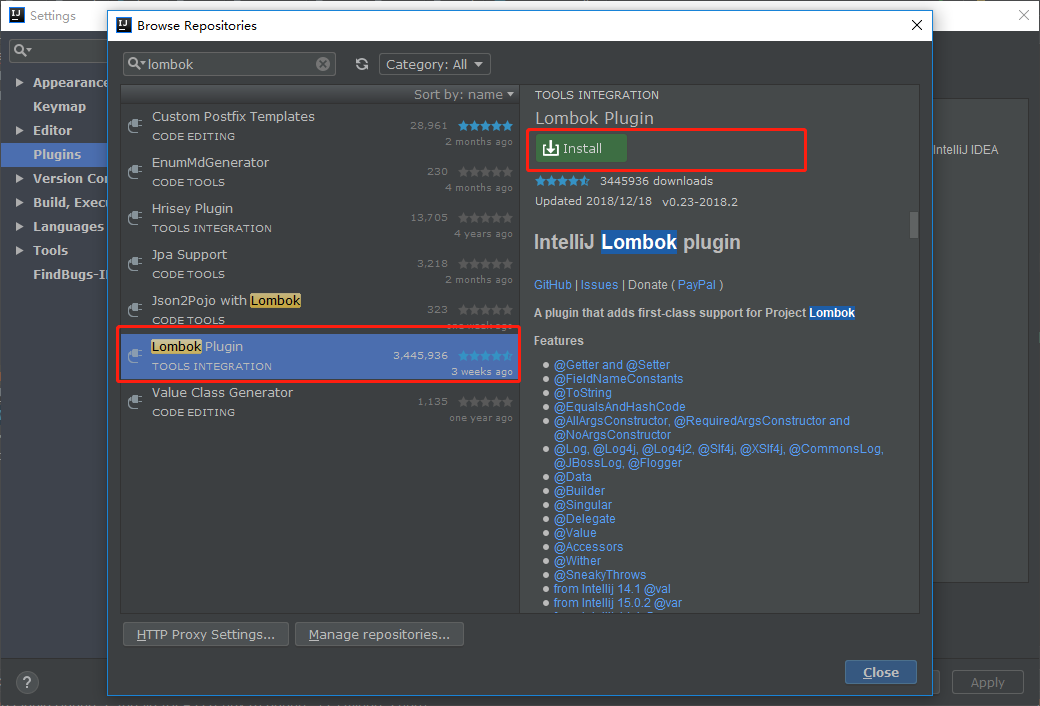Screen dimensions: 1040x706
Task: Select Plugins in the Settings tree
Action: 56,154
